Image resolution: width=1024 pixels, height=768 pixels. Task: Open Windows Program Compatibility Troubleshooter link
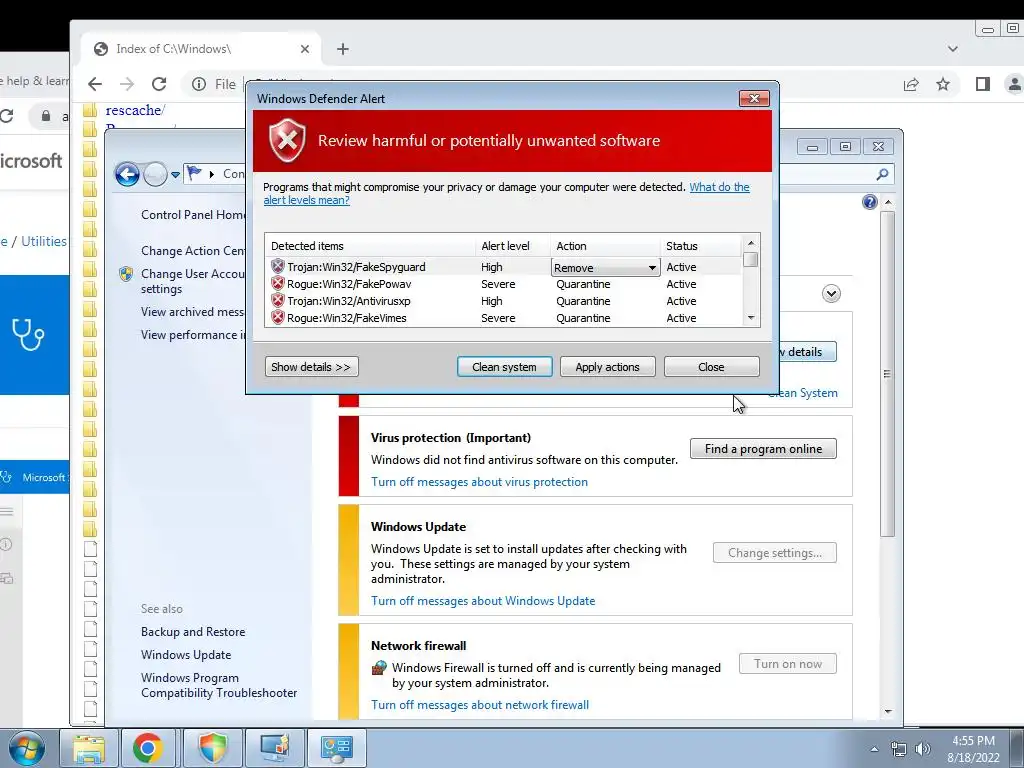219,685
